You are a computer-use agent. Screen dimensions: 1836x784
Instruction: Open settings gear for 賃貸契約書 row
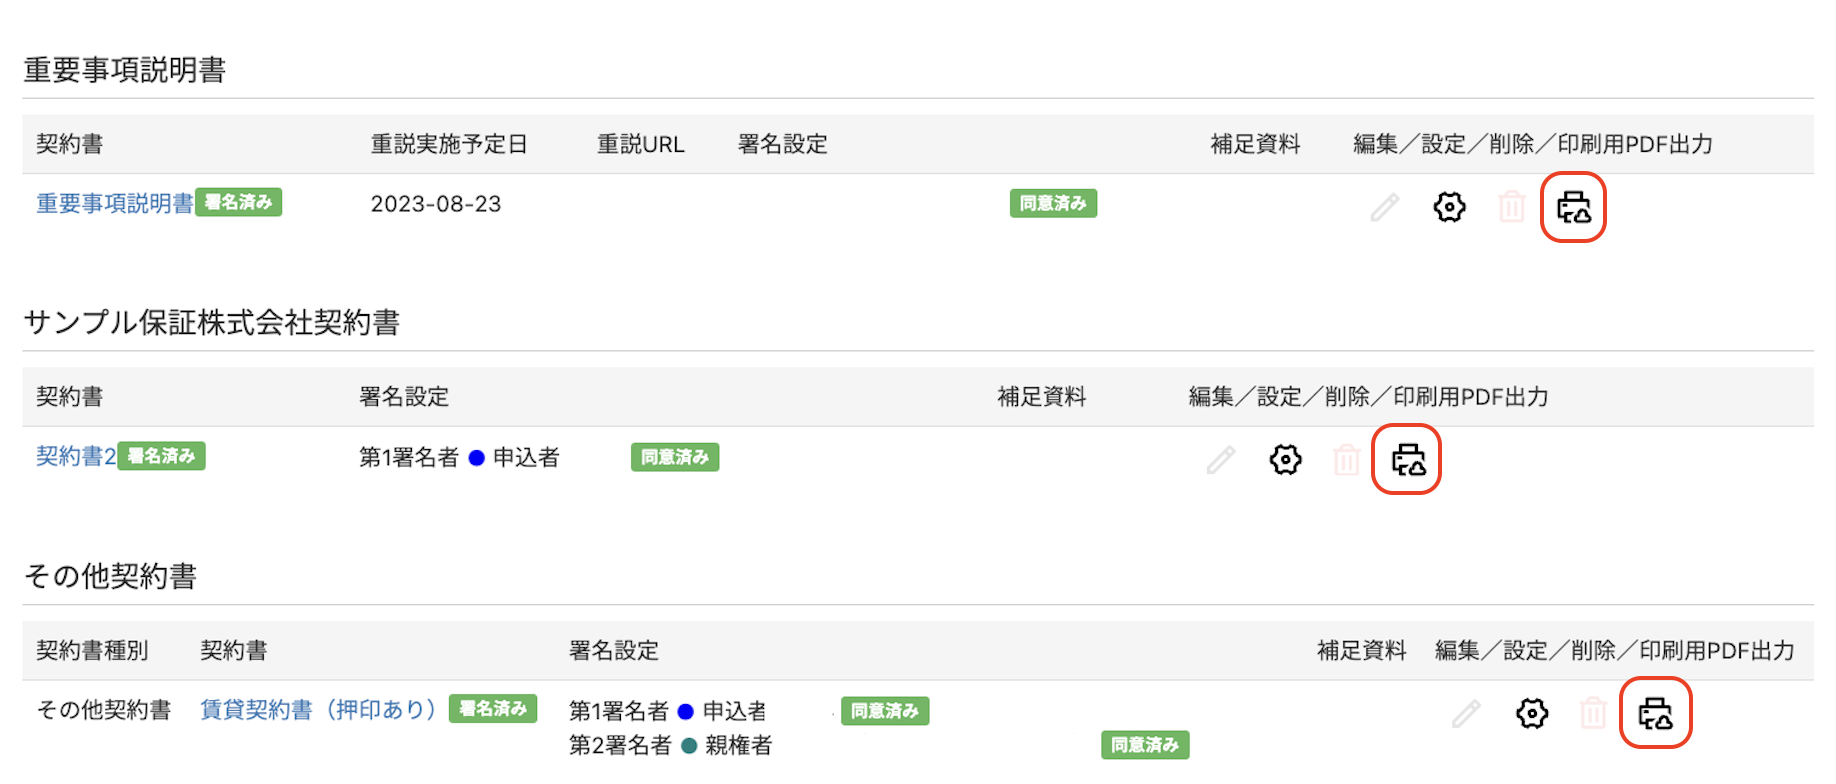[x=1532, y=713]
